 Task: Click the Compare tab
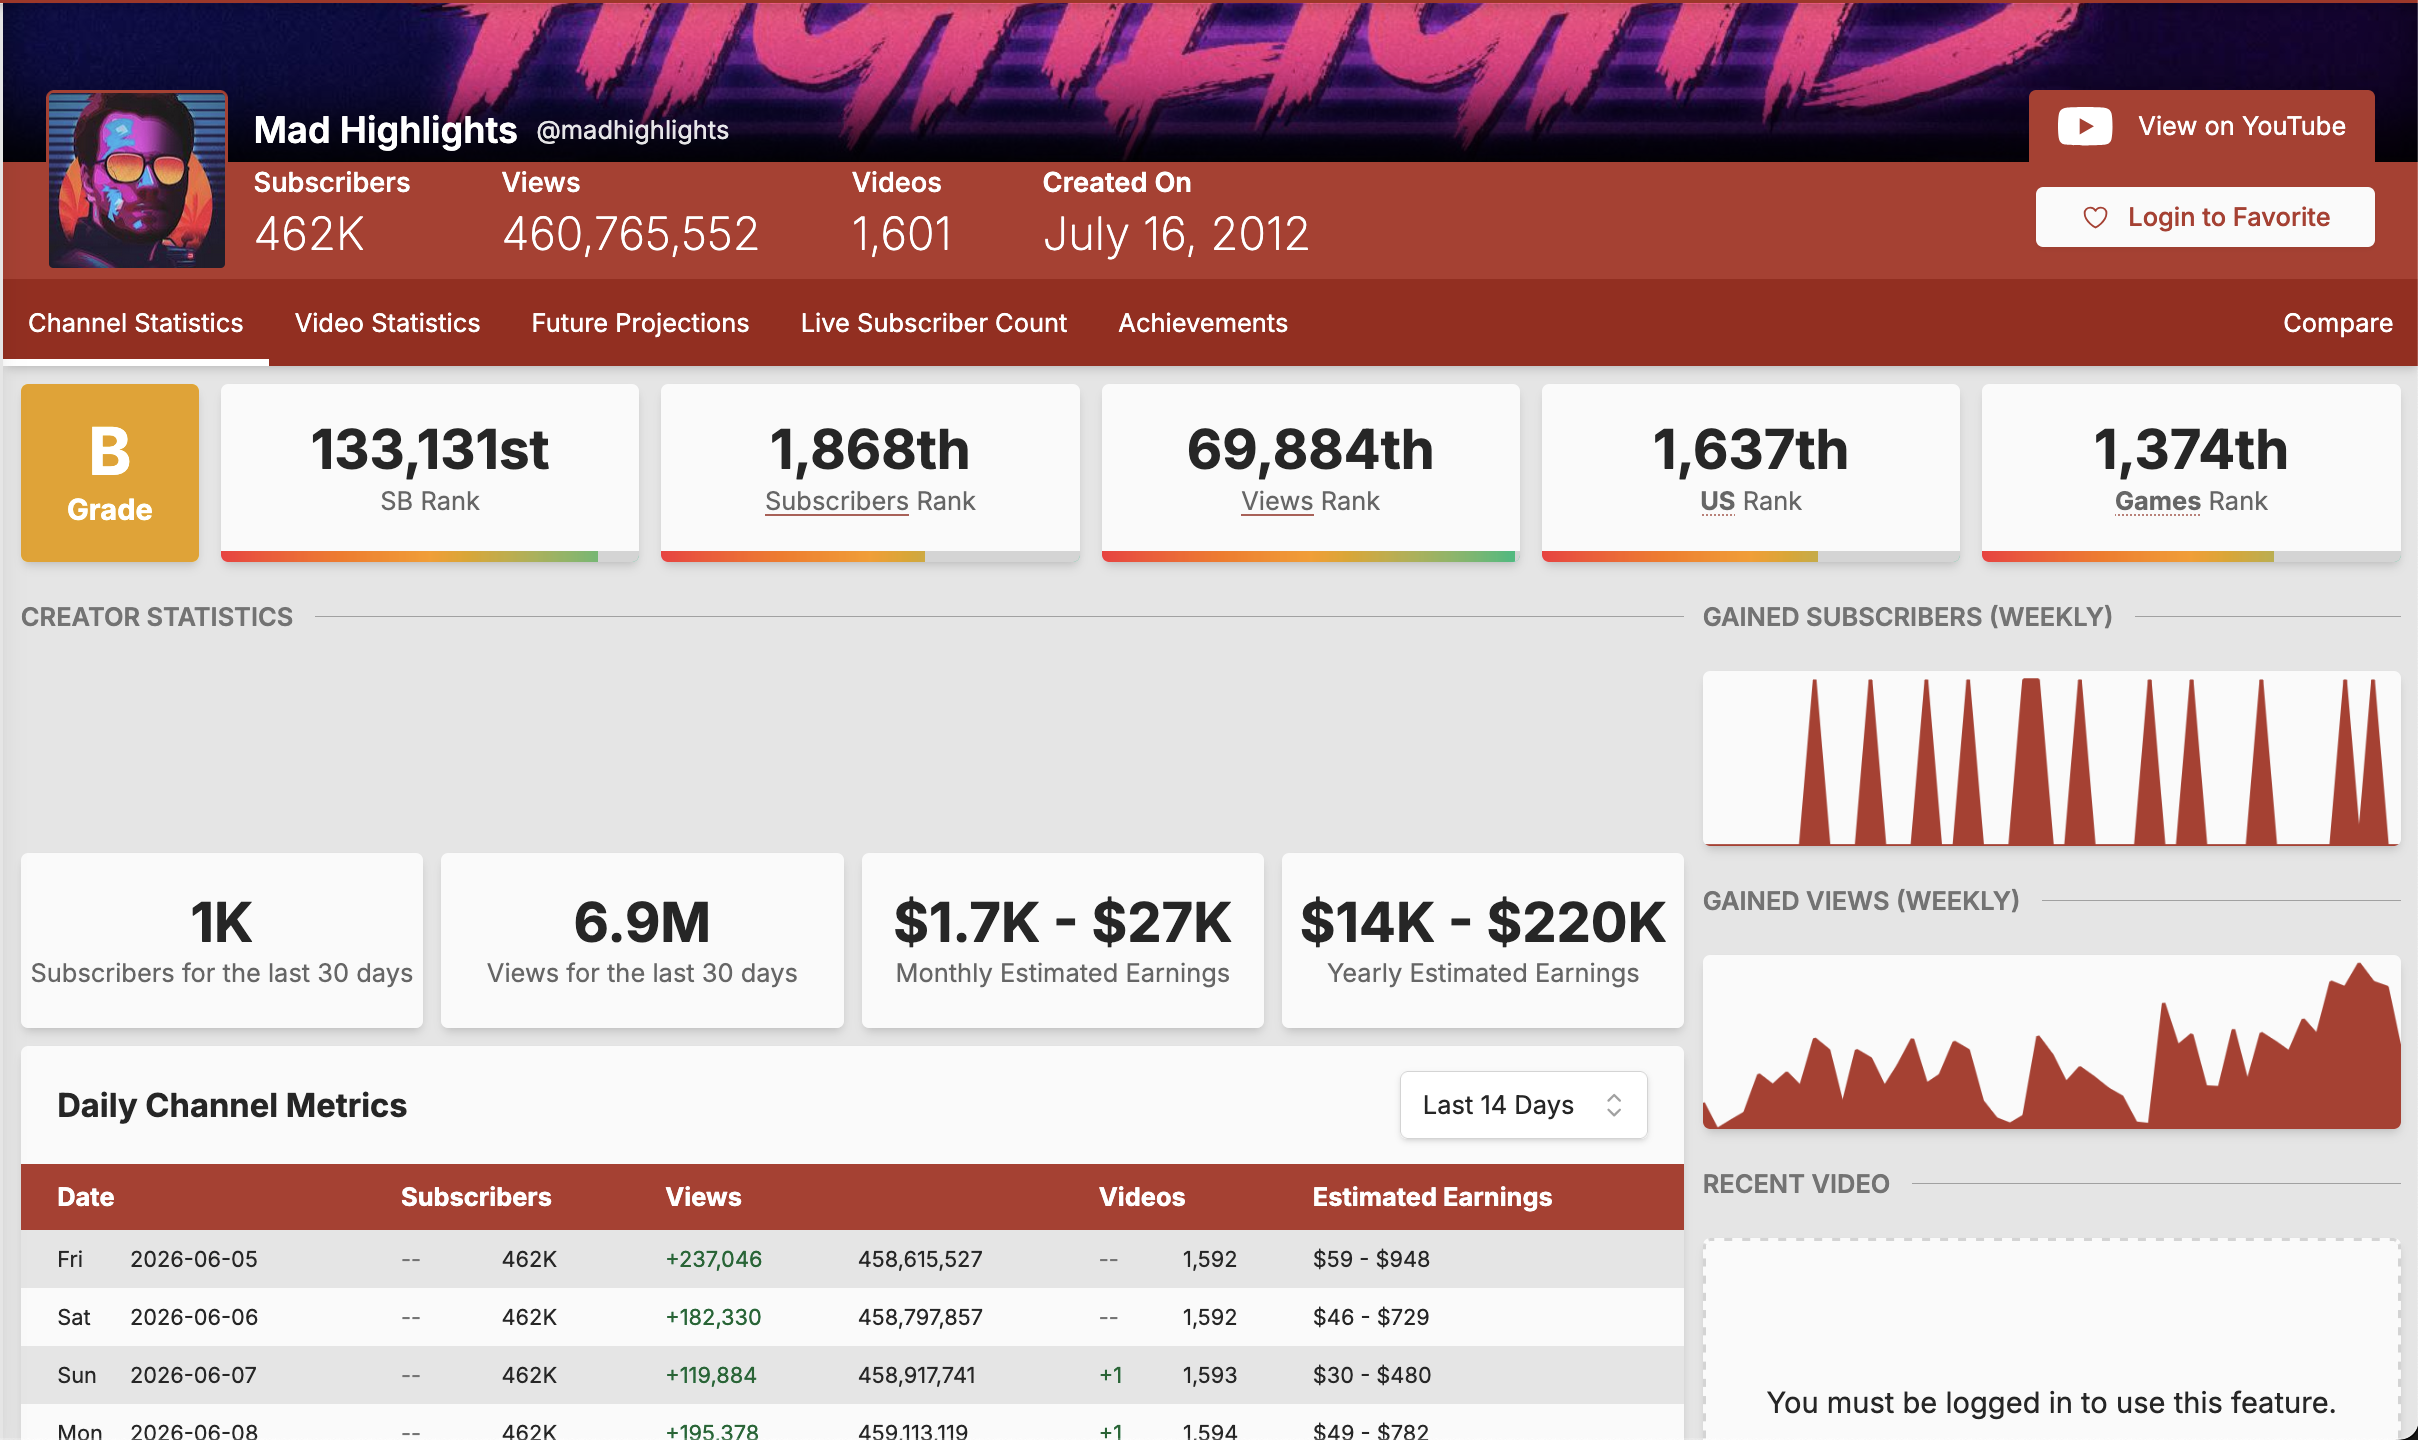[x=2338, y=323]
